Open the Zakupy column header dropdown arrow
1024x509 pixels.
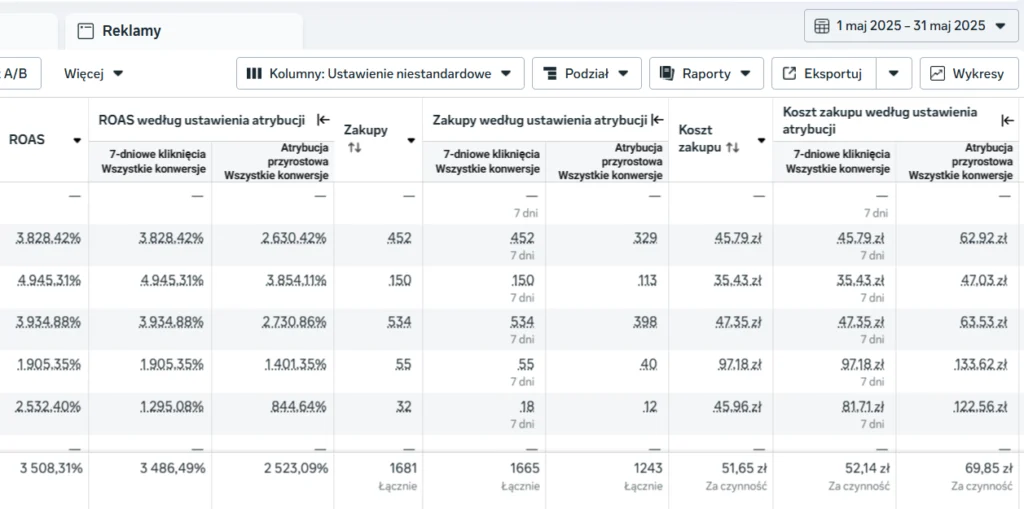coord(410,140)
